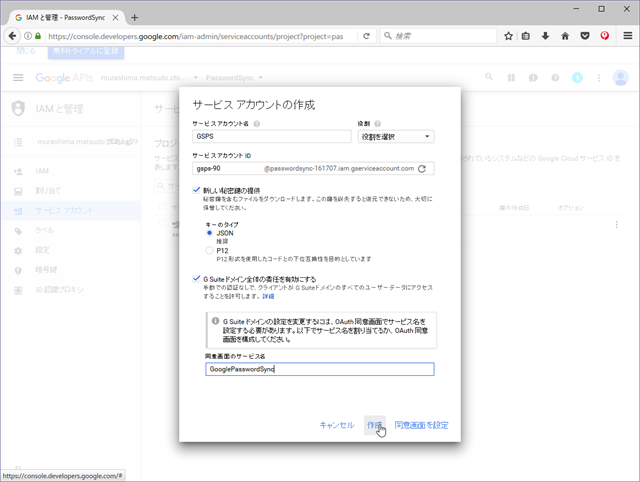Bookmark this page with the star icon
640x482 pixels.
tap(508, 36)
